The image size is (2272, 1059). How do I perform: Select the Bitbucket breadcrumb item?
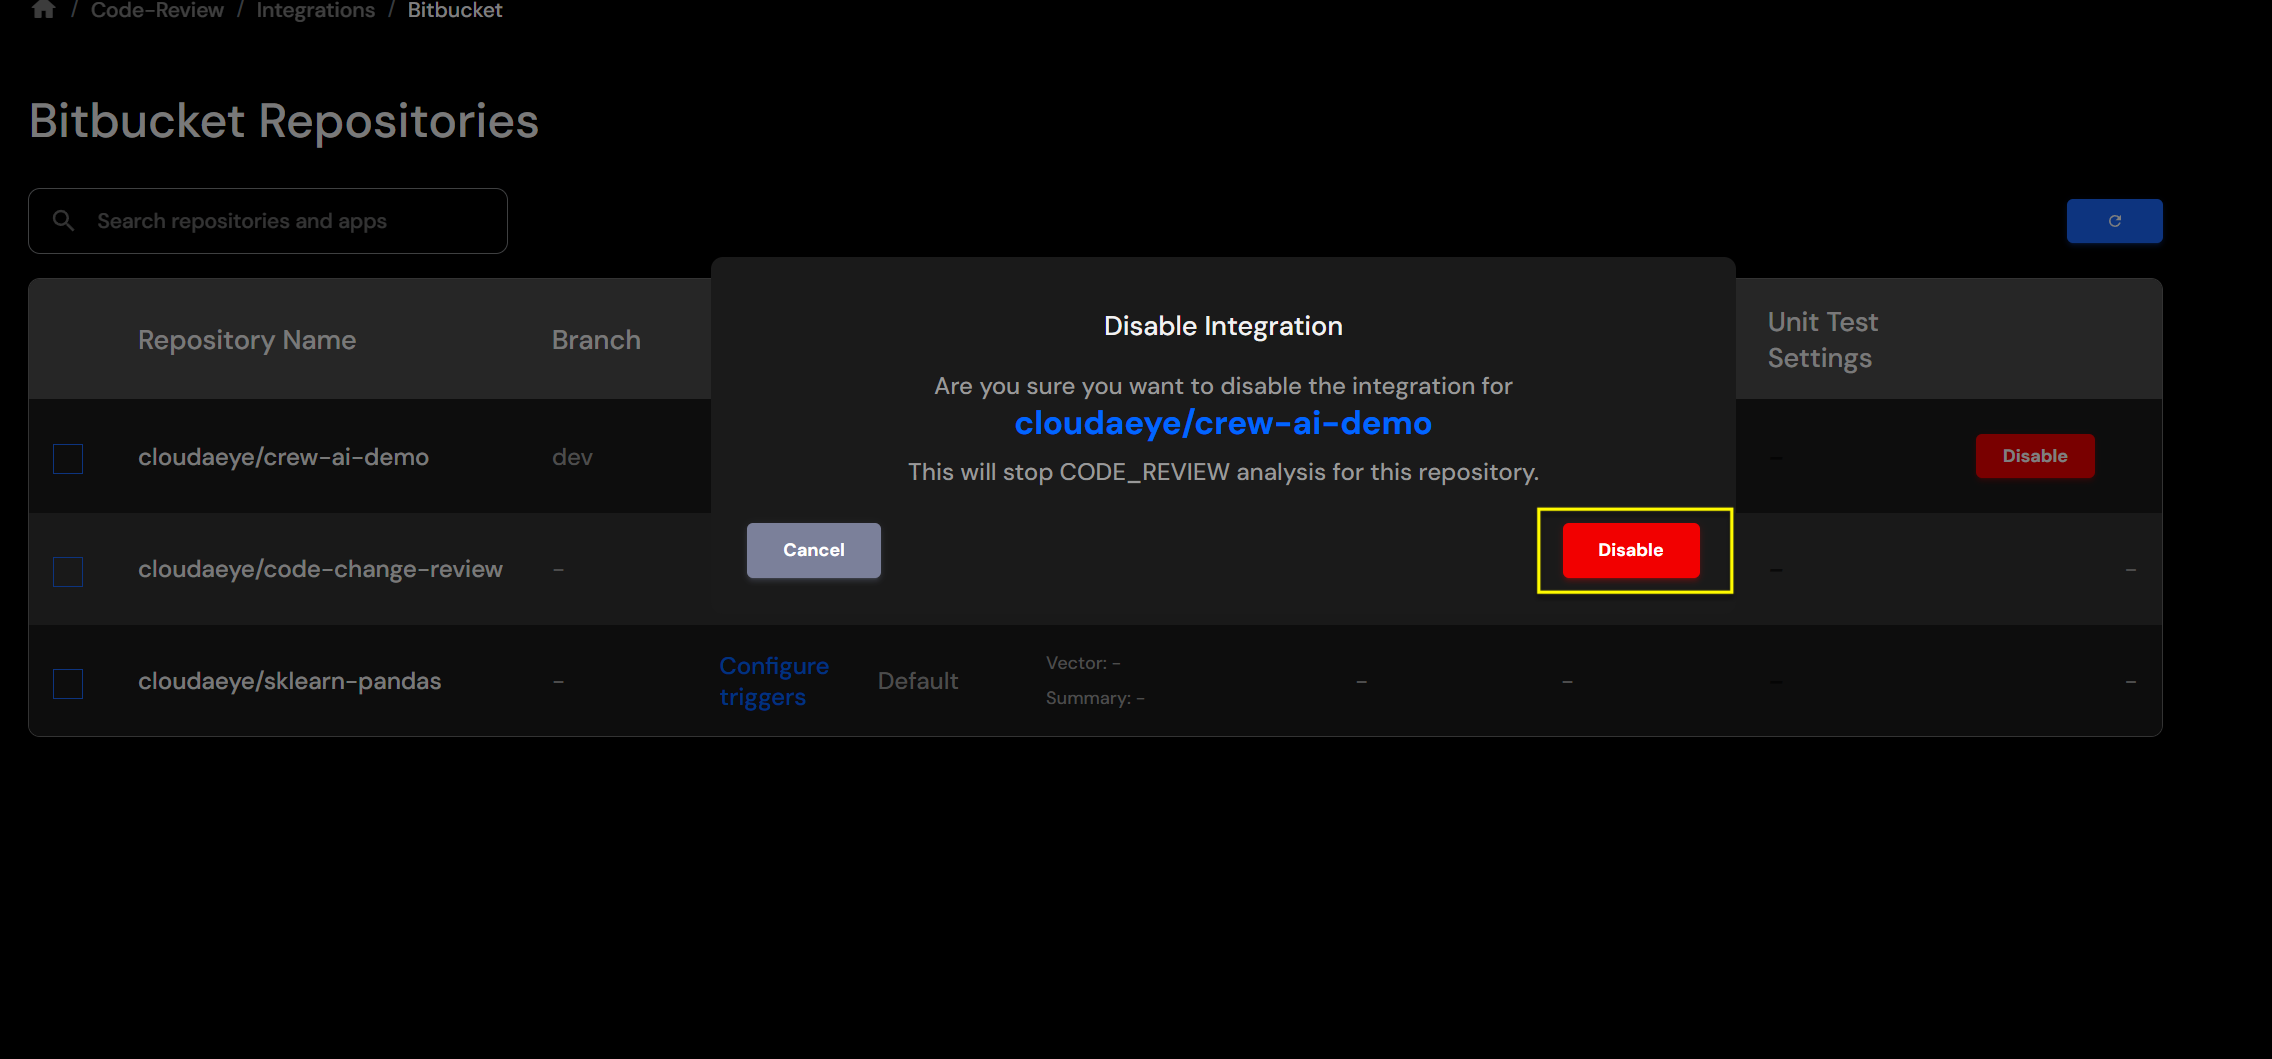(x=455, y=10)
